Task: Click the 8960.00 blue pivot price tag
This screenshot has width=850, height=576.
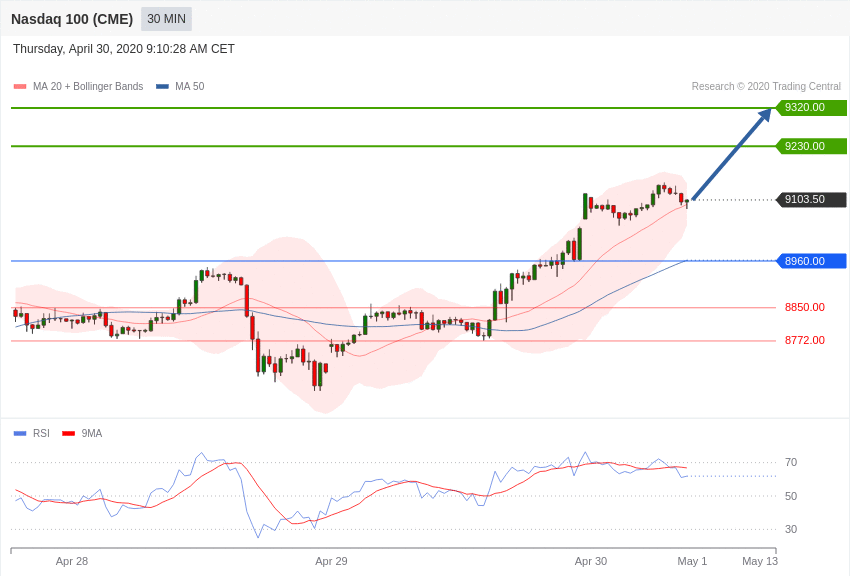Action: pos(812,261)
